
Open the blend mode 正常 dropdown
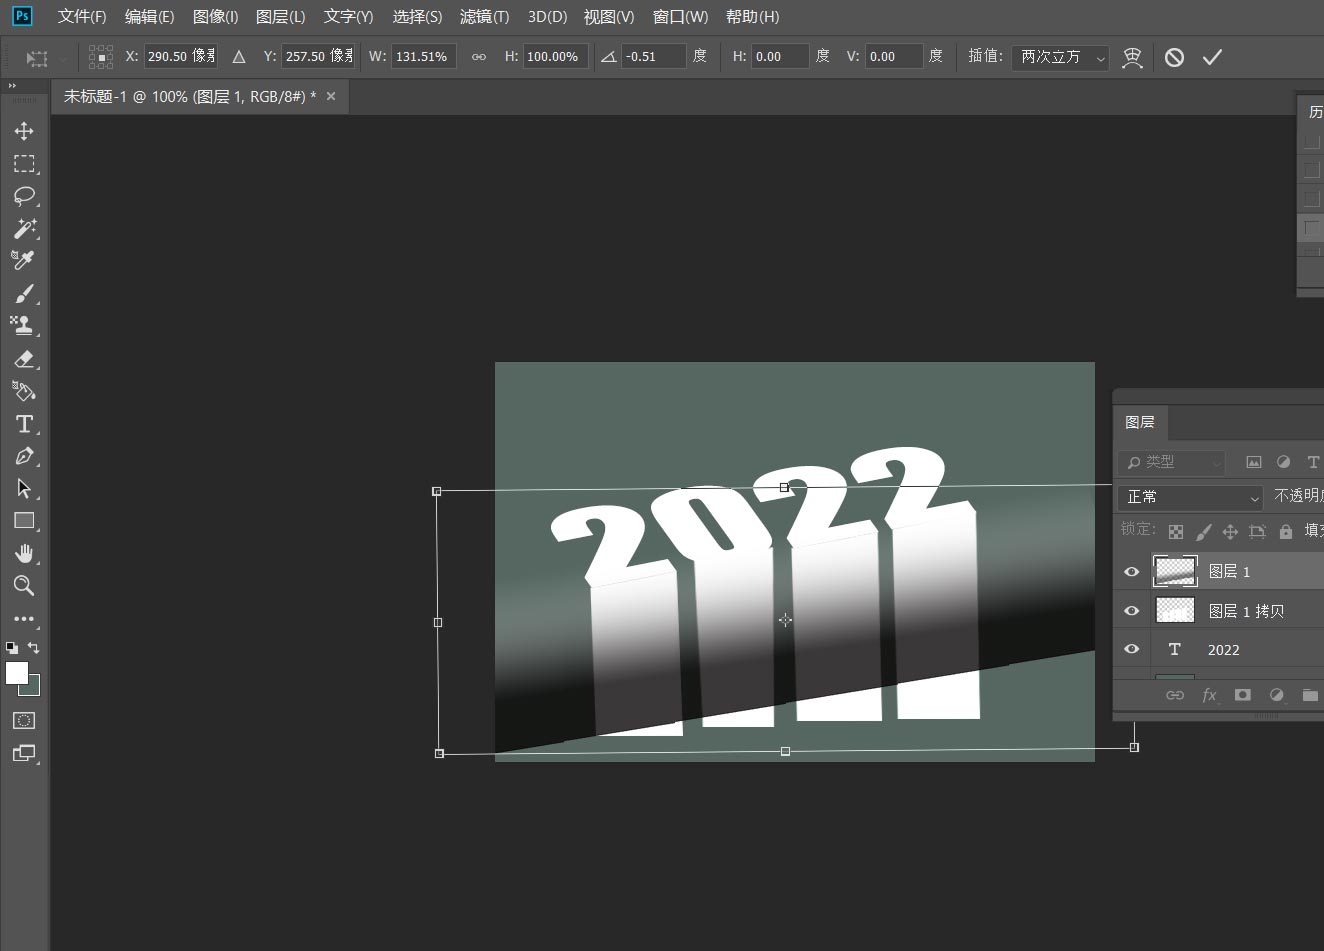[1191, 497]
